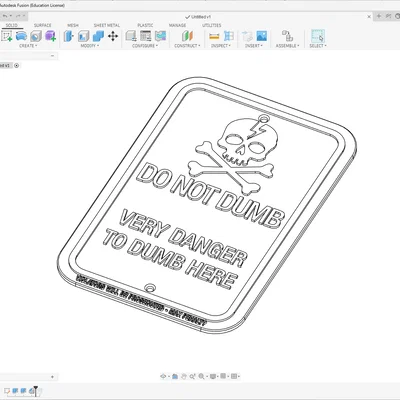The image size is (400, 400).
Task: Select the first sketch feature in timeline
Action: 7,391
